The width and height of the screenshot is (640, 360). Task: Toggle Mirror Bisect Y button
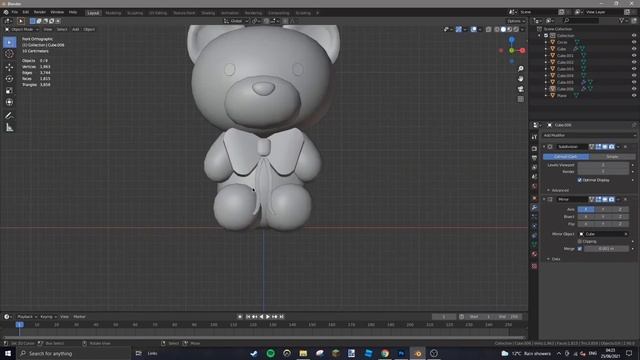pyautogui.click(x=603, y=217)
